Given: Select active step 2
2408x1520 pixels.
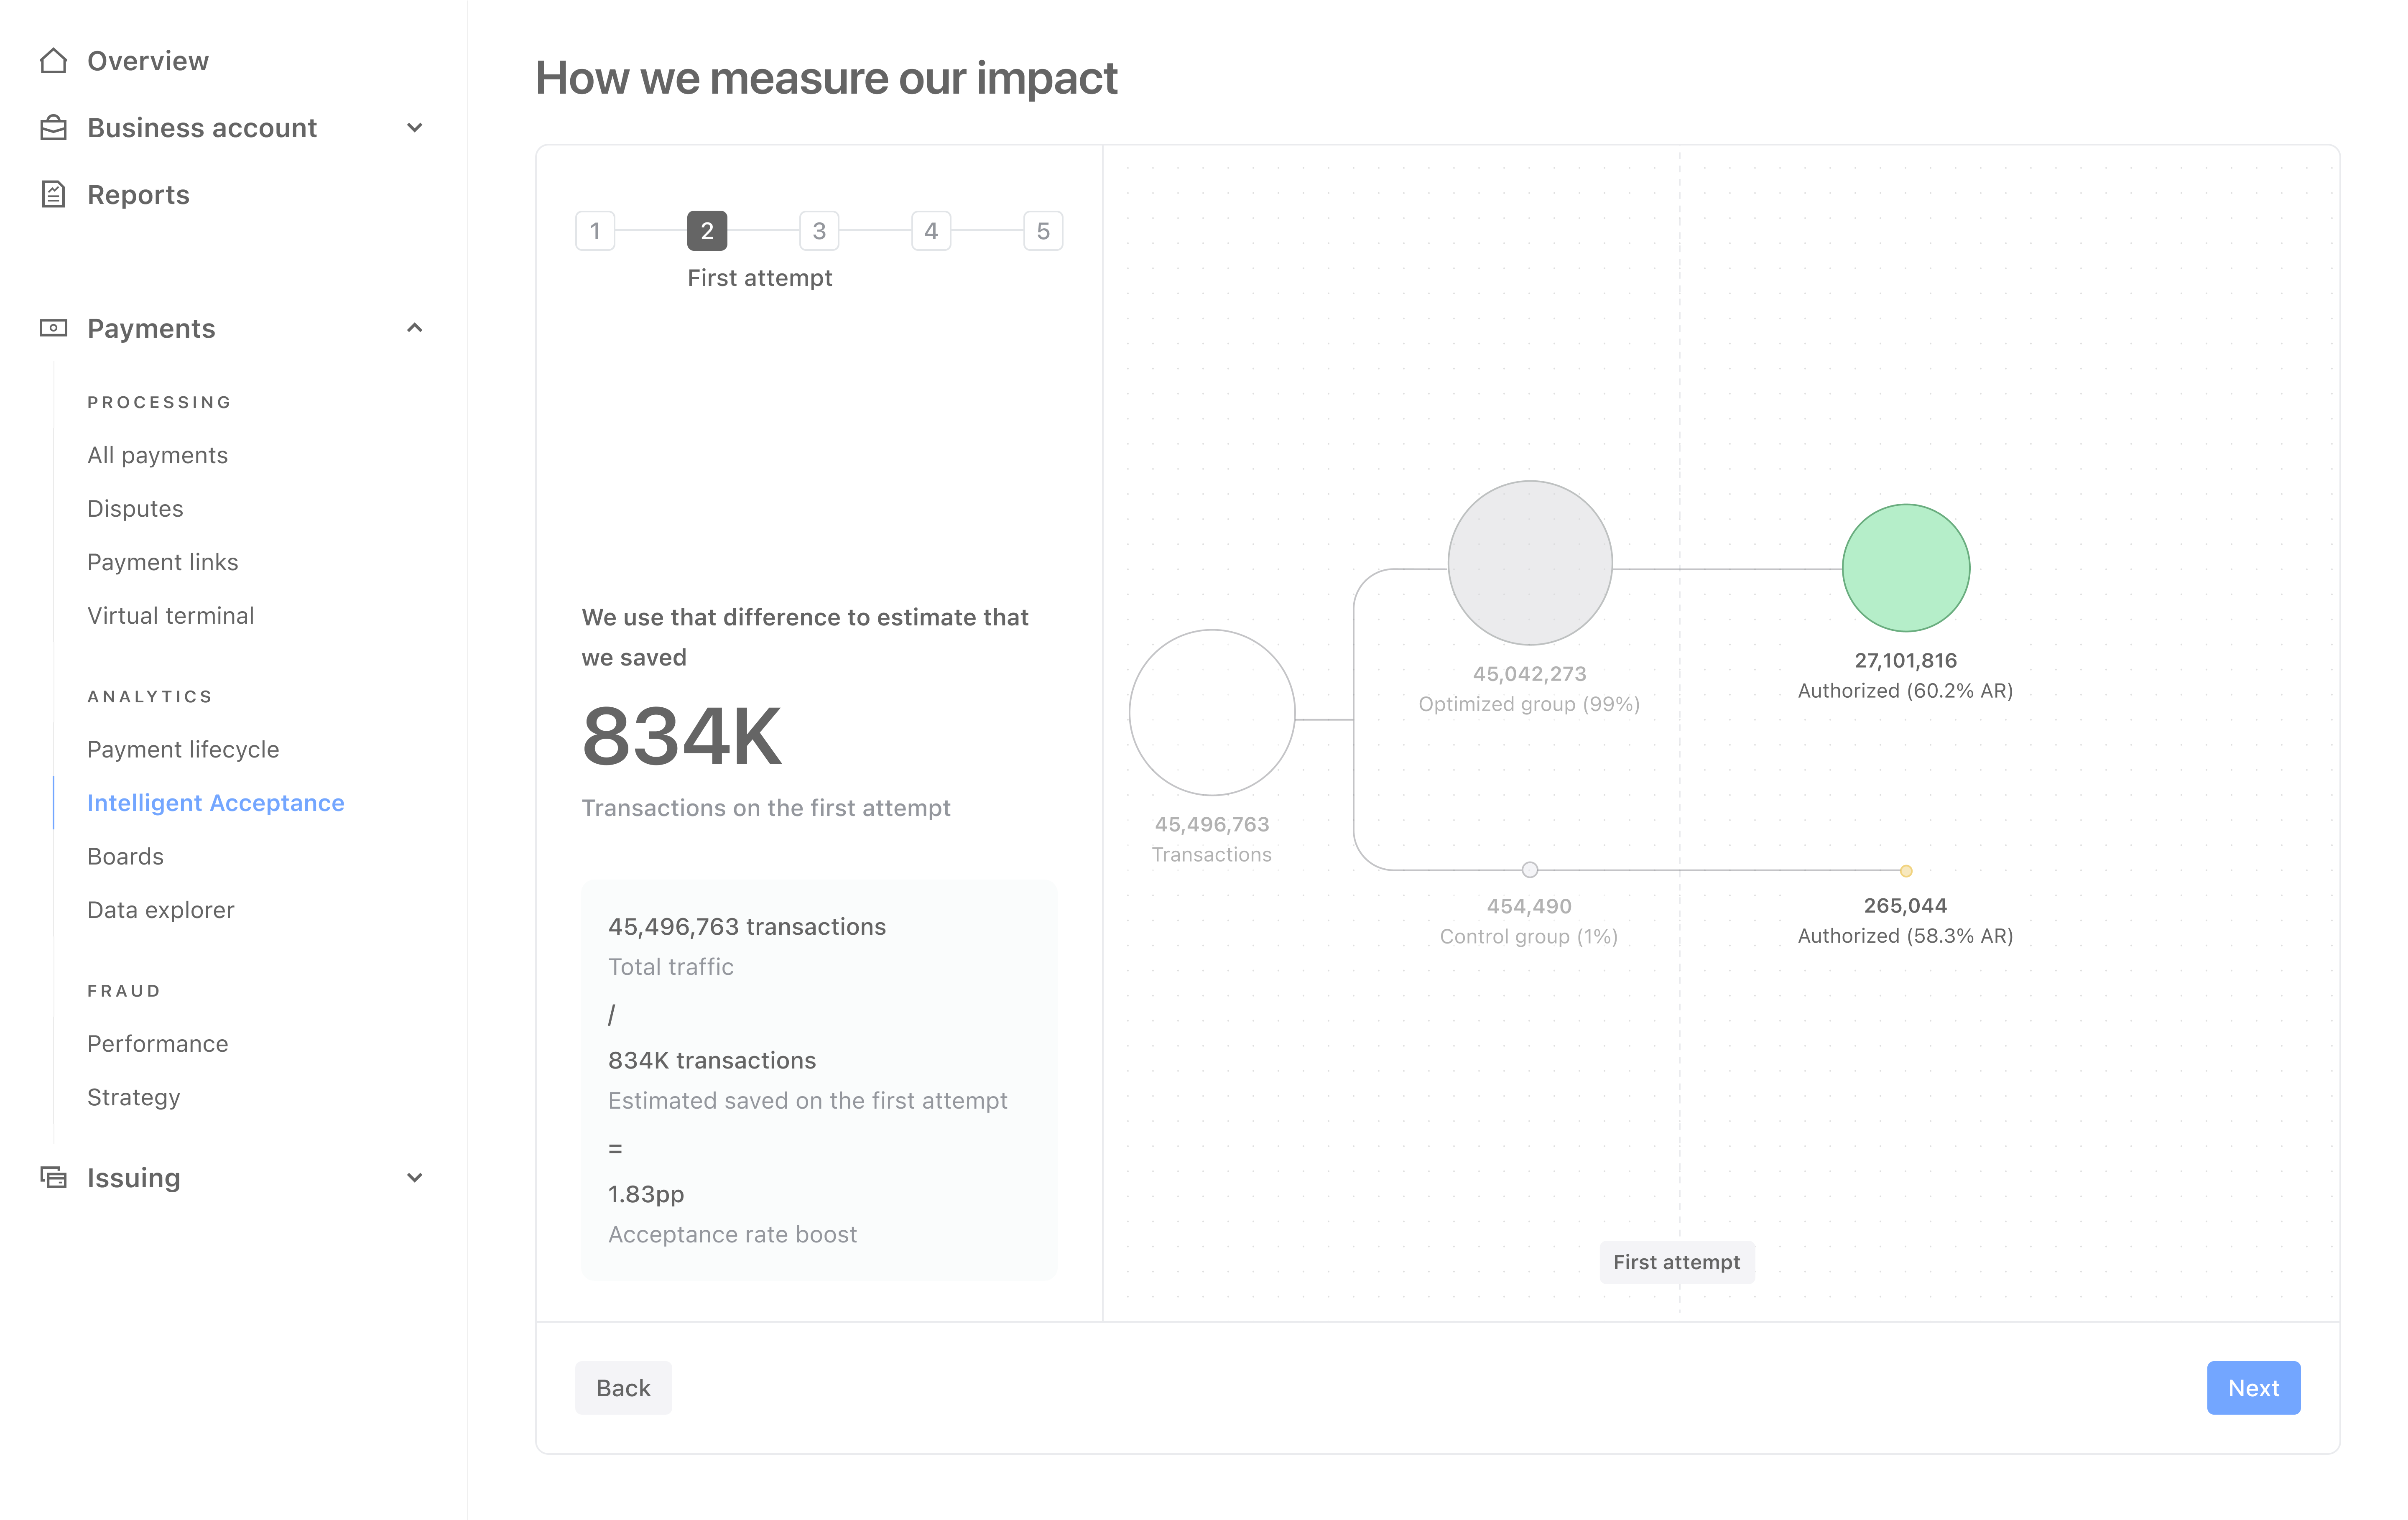Looking at the screenshot, I should point(707,231).
